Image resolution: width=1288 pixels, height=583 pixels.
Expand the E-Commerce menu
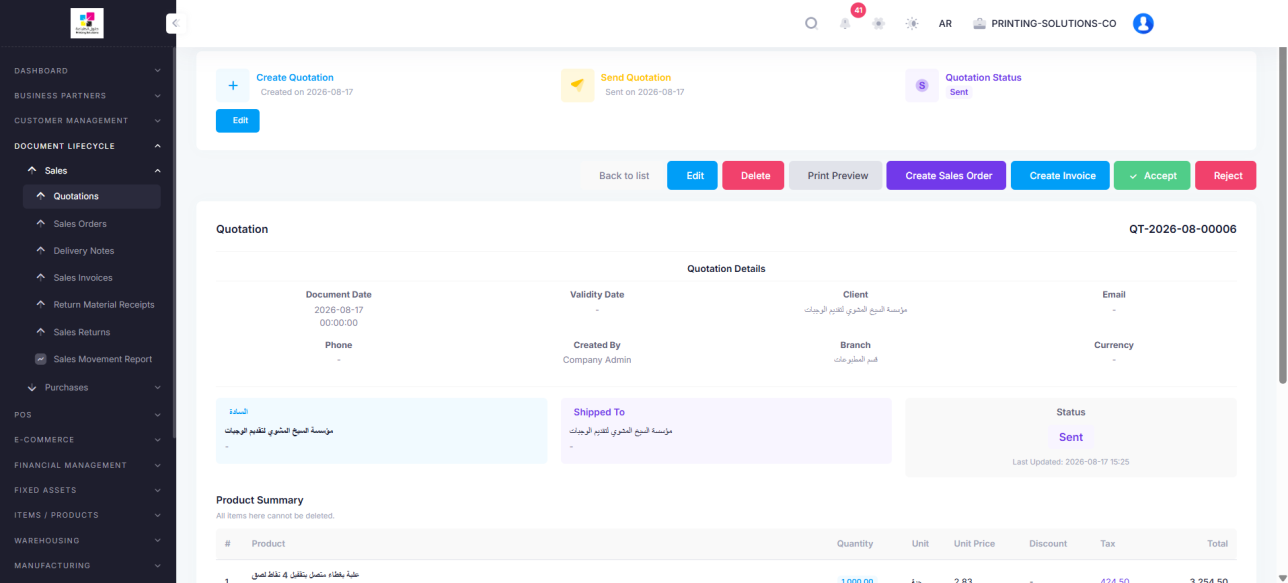[x=87, y=439]
